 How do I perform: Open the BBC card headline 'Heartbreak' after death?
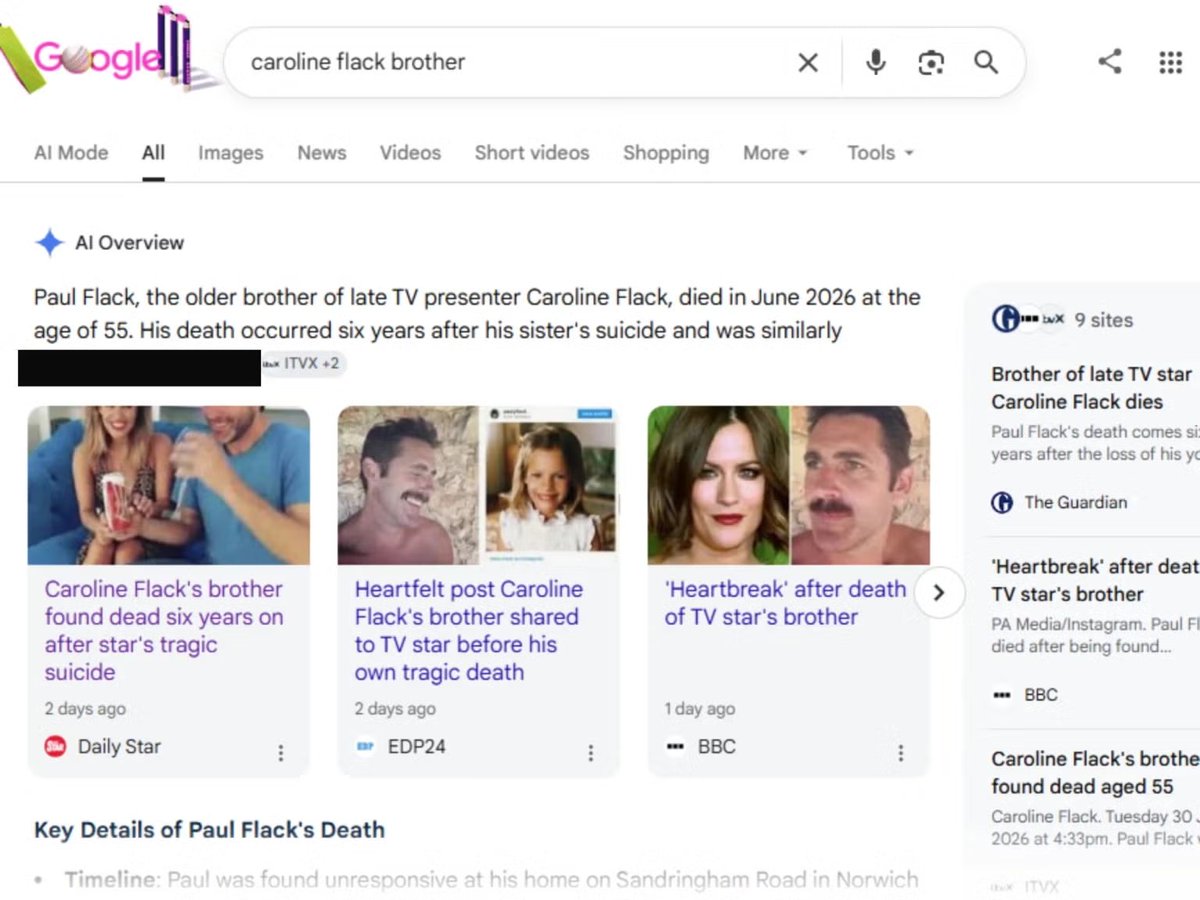(785, 603)
